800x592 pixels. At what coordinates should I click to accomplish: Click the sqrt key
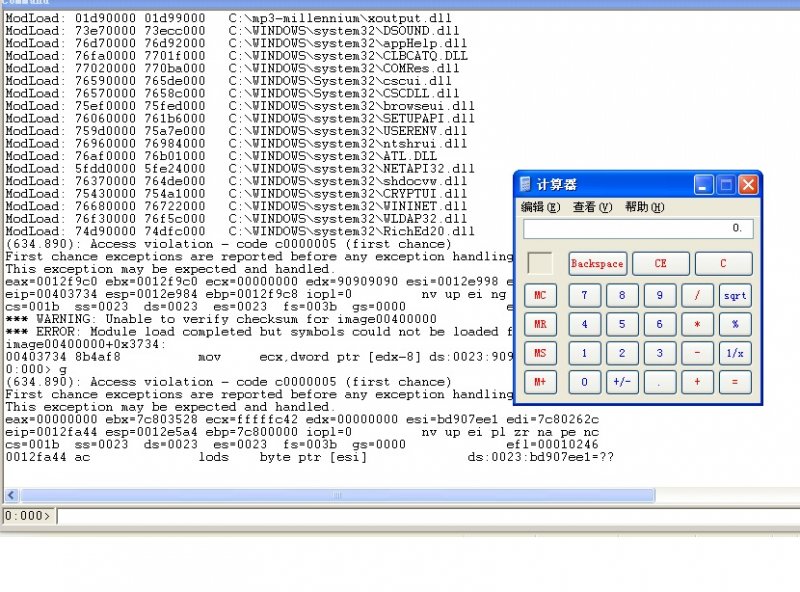[735, 295]
